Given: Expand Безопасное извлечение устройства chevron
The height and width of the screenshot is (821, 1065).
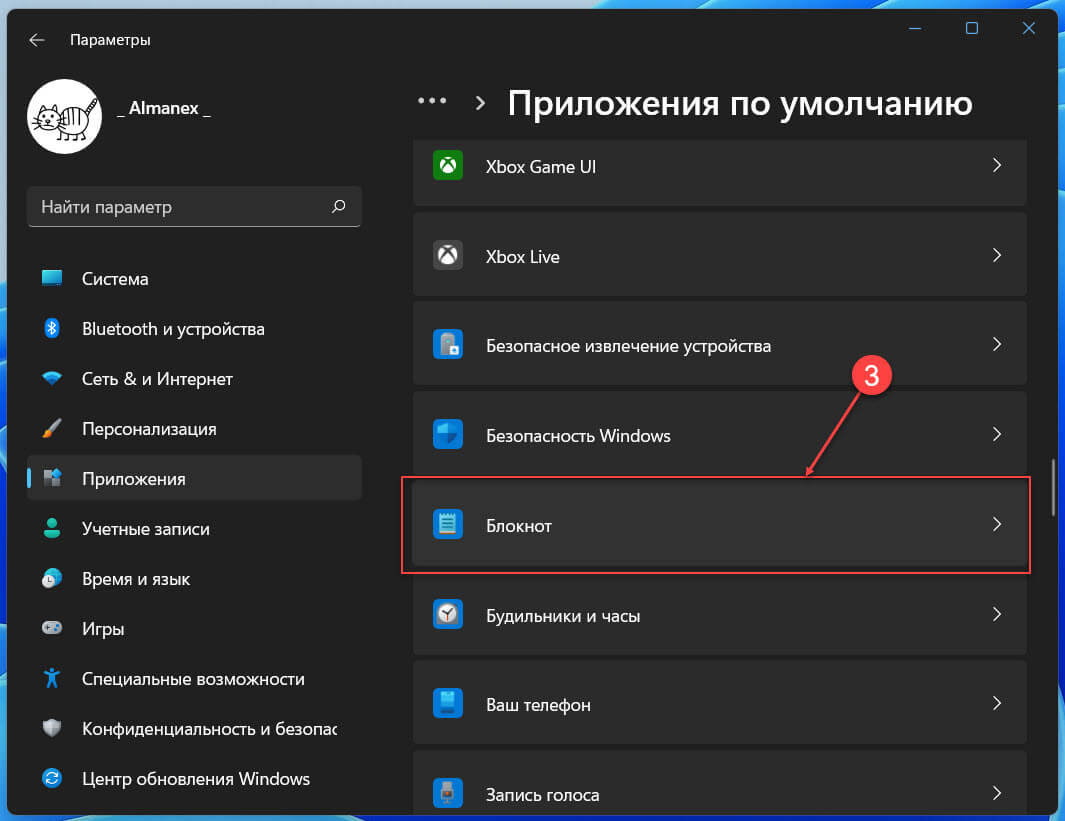Looking at the screenshot, I should [x=996, y=344].
